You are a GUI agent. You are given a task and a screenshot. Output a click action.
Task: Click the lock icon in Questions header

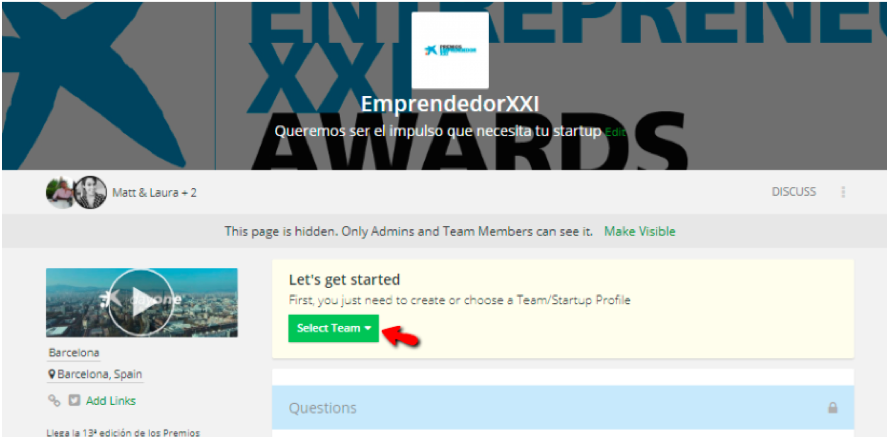[x=833, y=408]
